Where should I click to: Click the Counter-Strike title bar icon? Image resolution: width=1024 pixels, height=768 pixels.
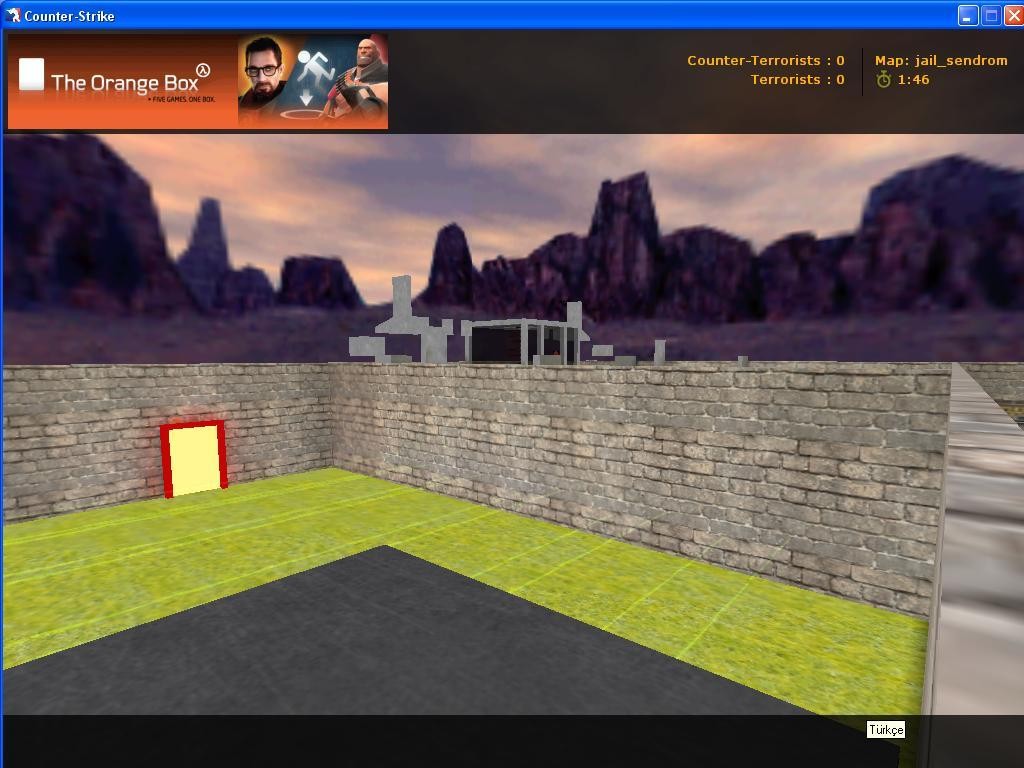(x=12, y=15)
